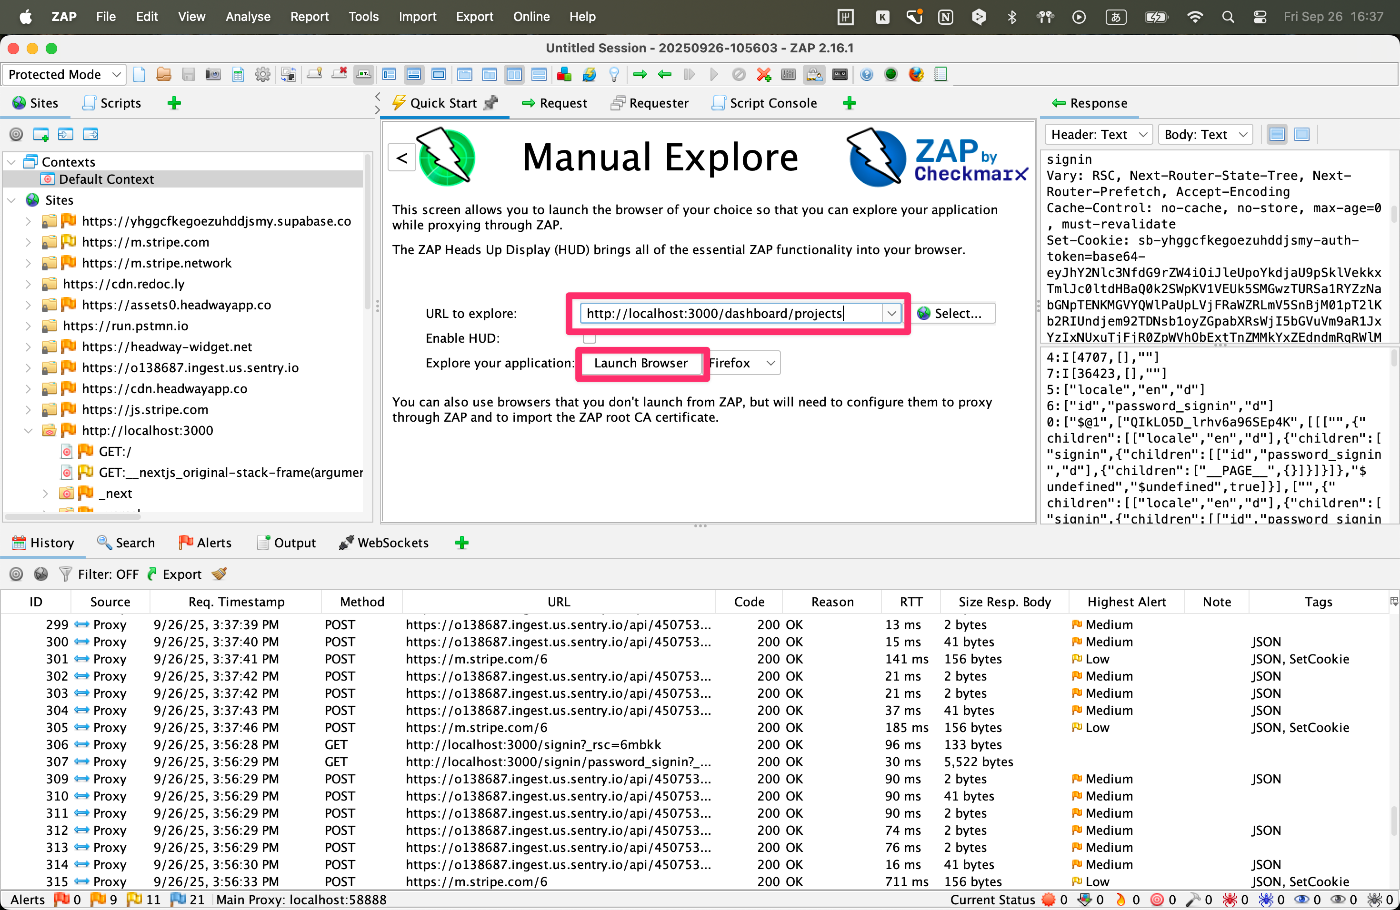Image resolution: width=1400 pixels, height=910 pixels.
Task: Click the Open Session folder icon
Action: click(x=164, y=74)
